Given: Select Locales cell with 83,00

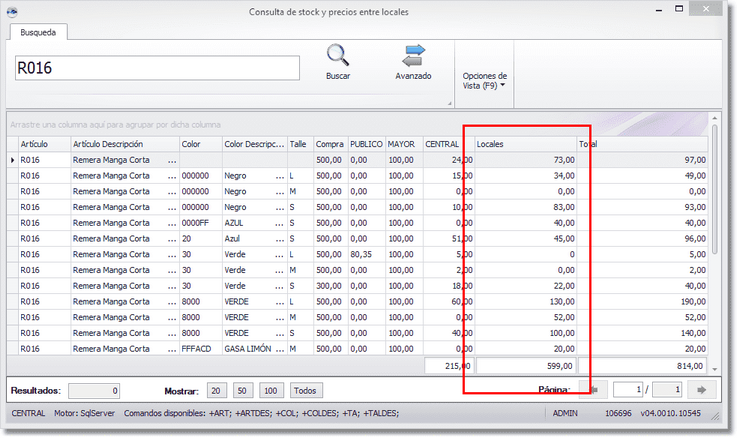Looking at the screenshot, I should coord(525,207).
